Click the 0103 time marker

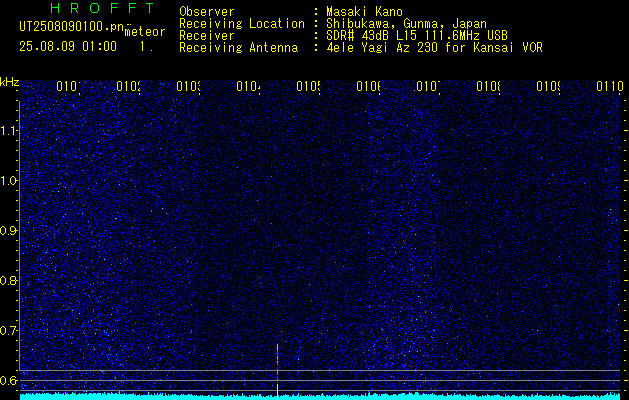(x=188, y=86)
